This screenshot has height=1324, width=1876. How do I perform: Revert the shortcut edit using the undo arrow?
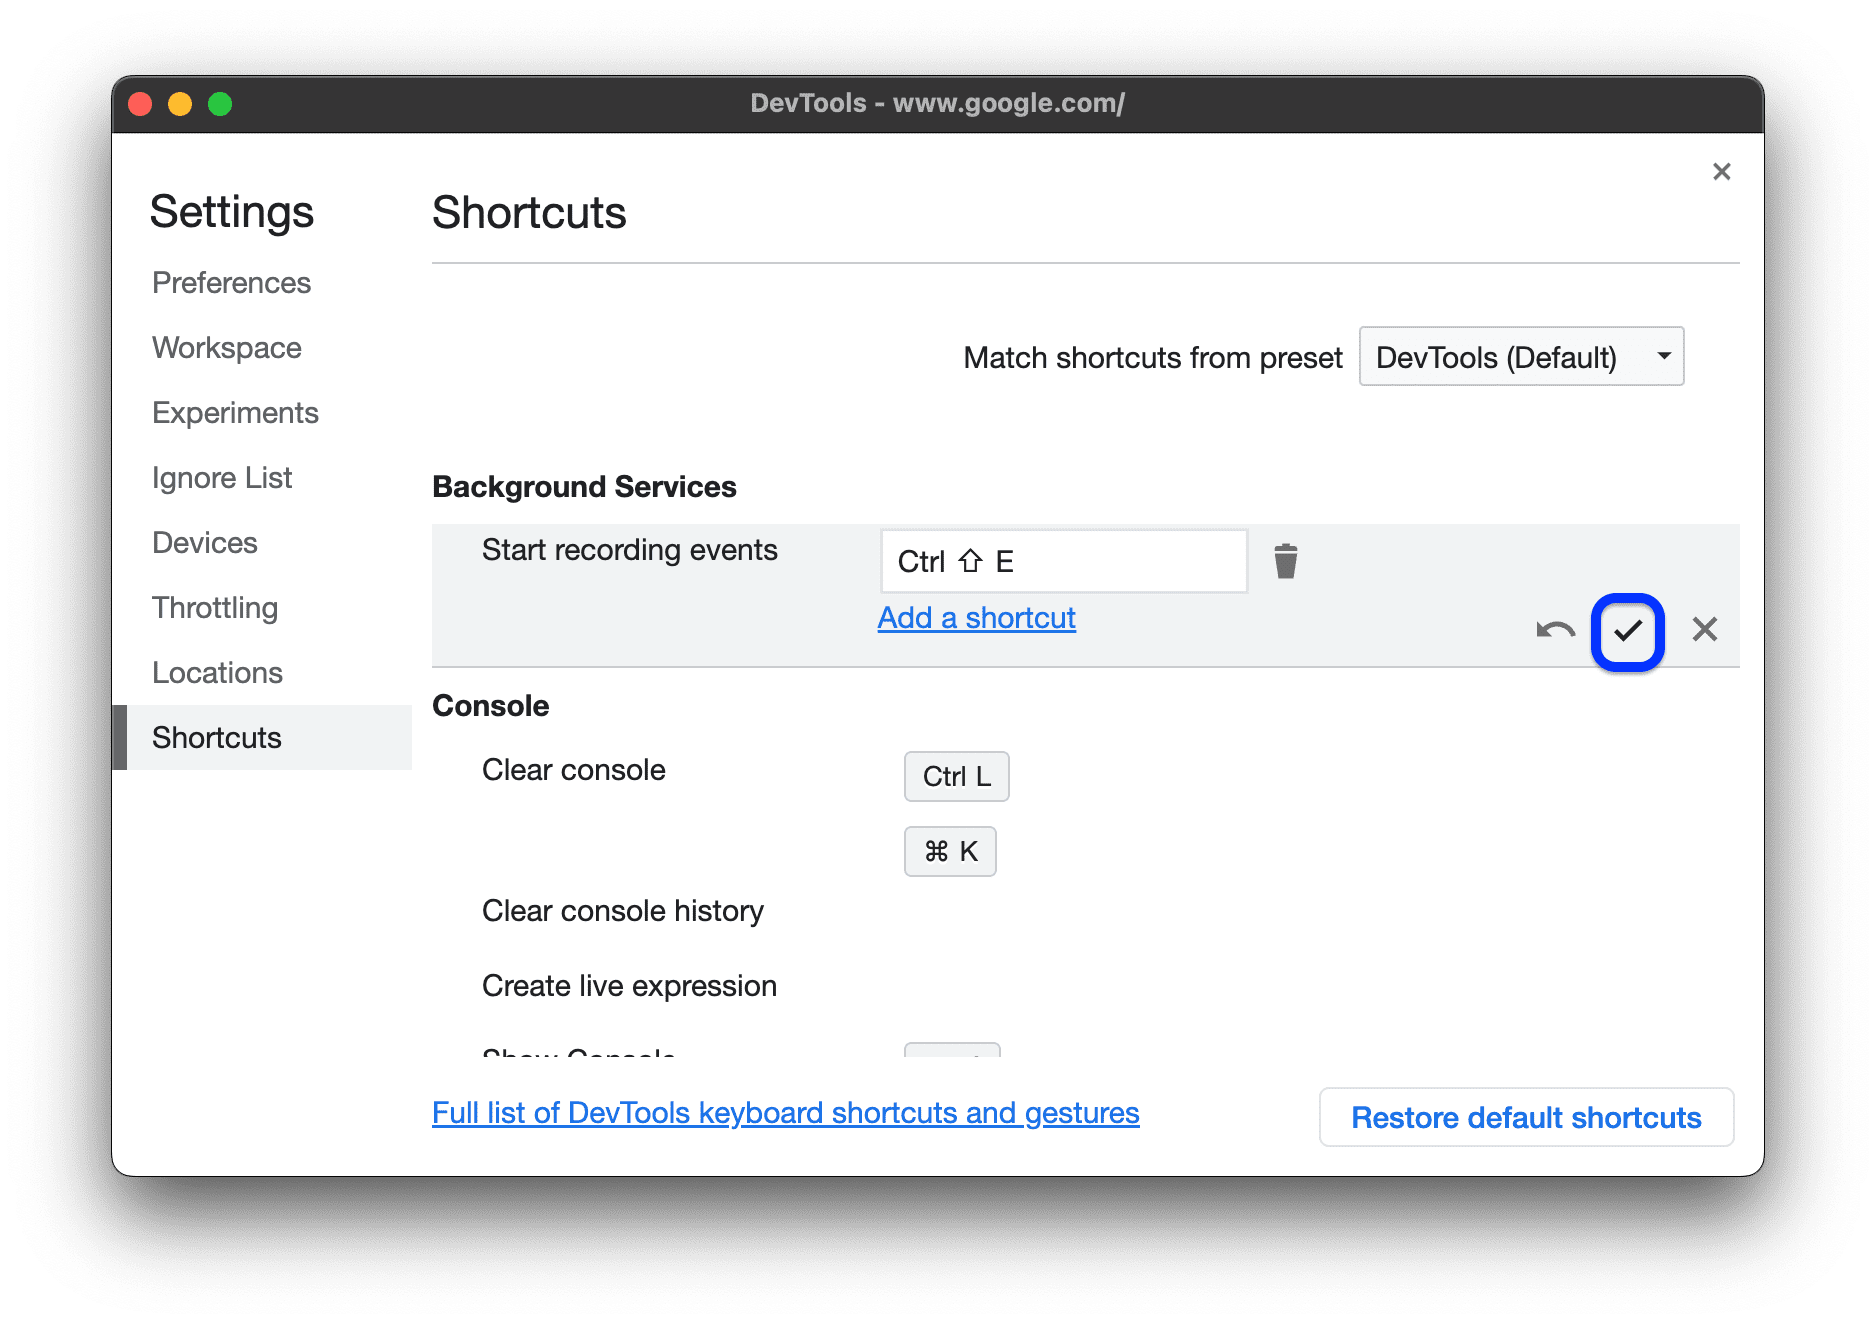(x=1556, y=630)
